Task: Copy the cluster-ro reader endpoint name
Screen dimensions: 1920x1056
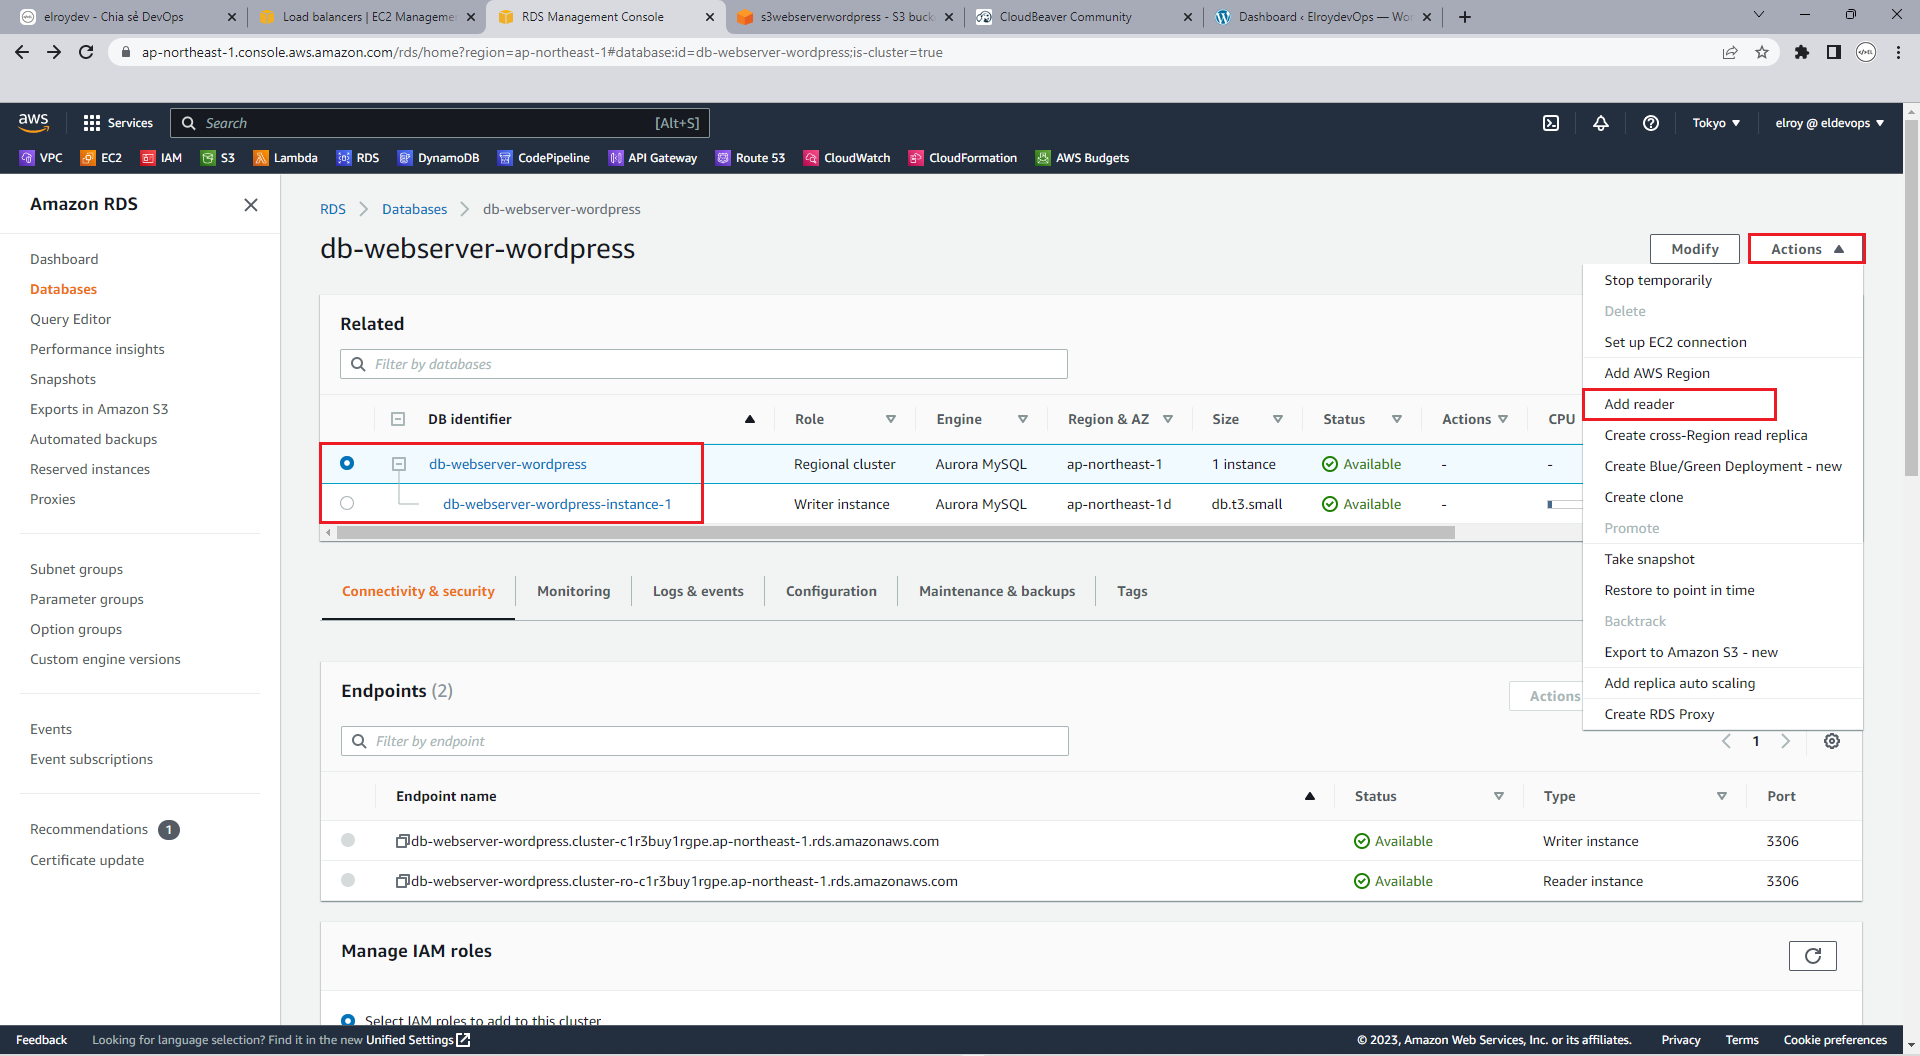Action: [x=402, y=881]
